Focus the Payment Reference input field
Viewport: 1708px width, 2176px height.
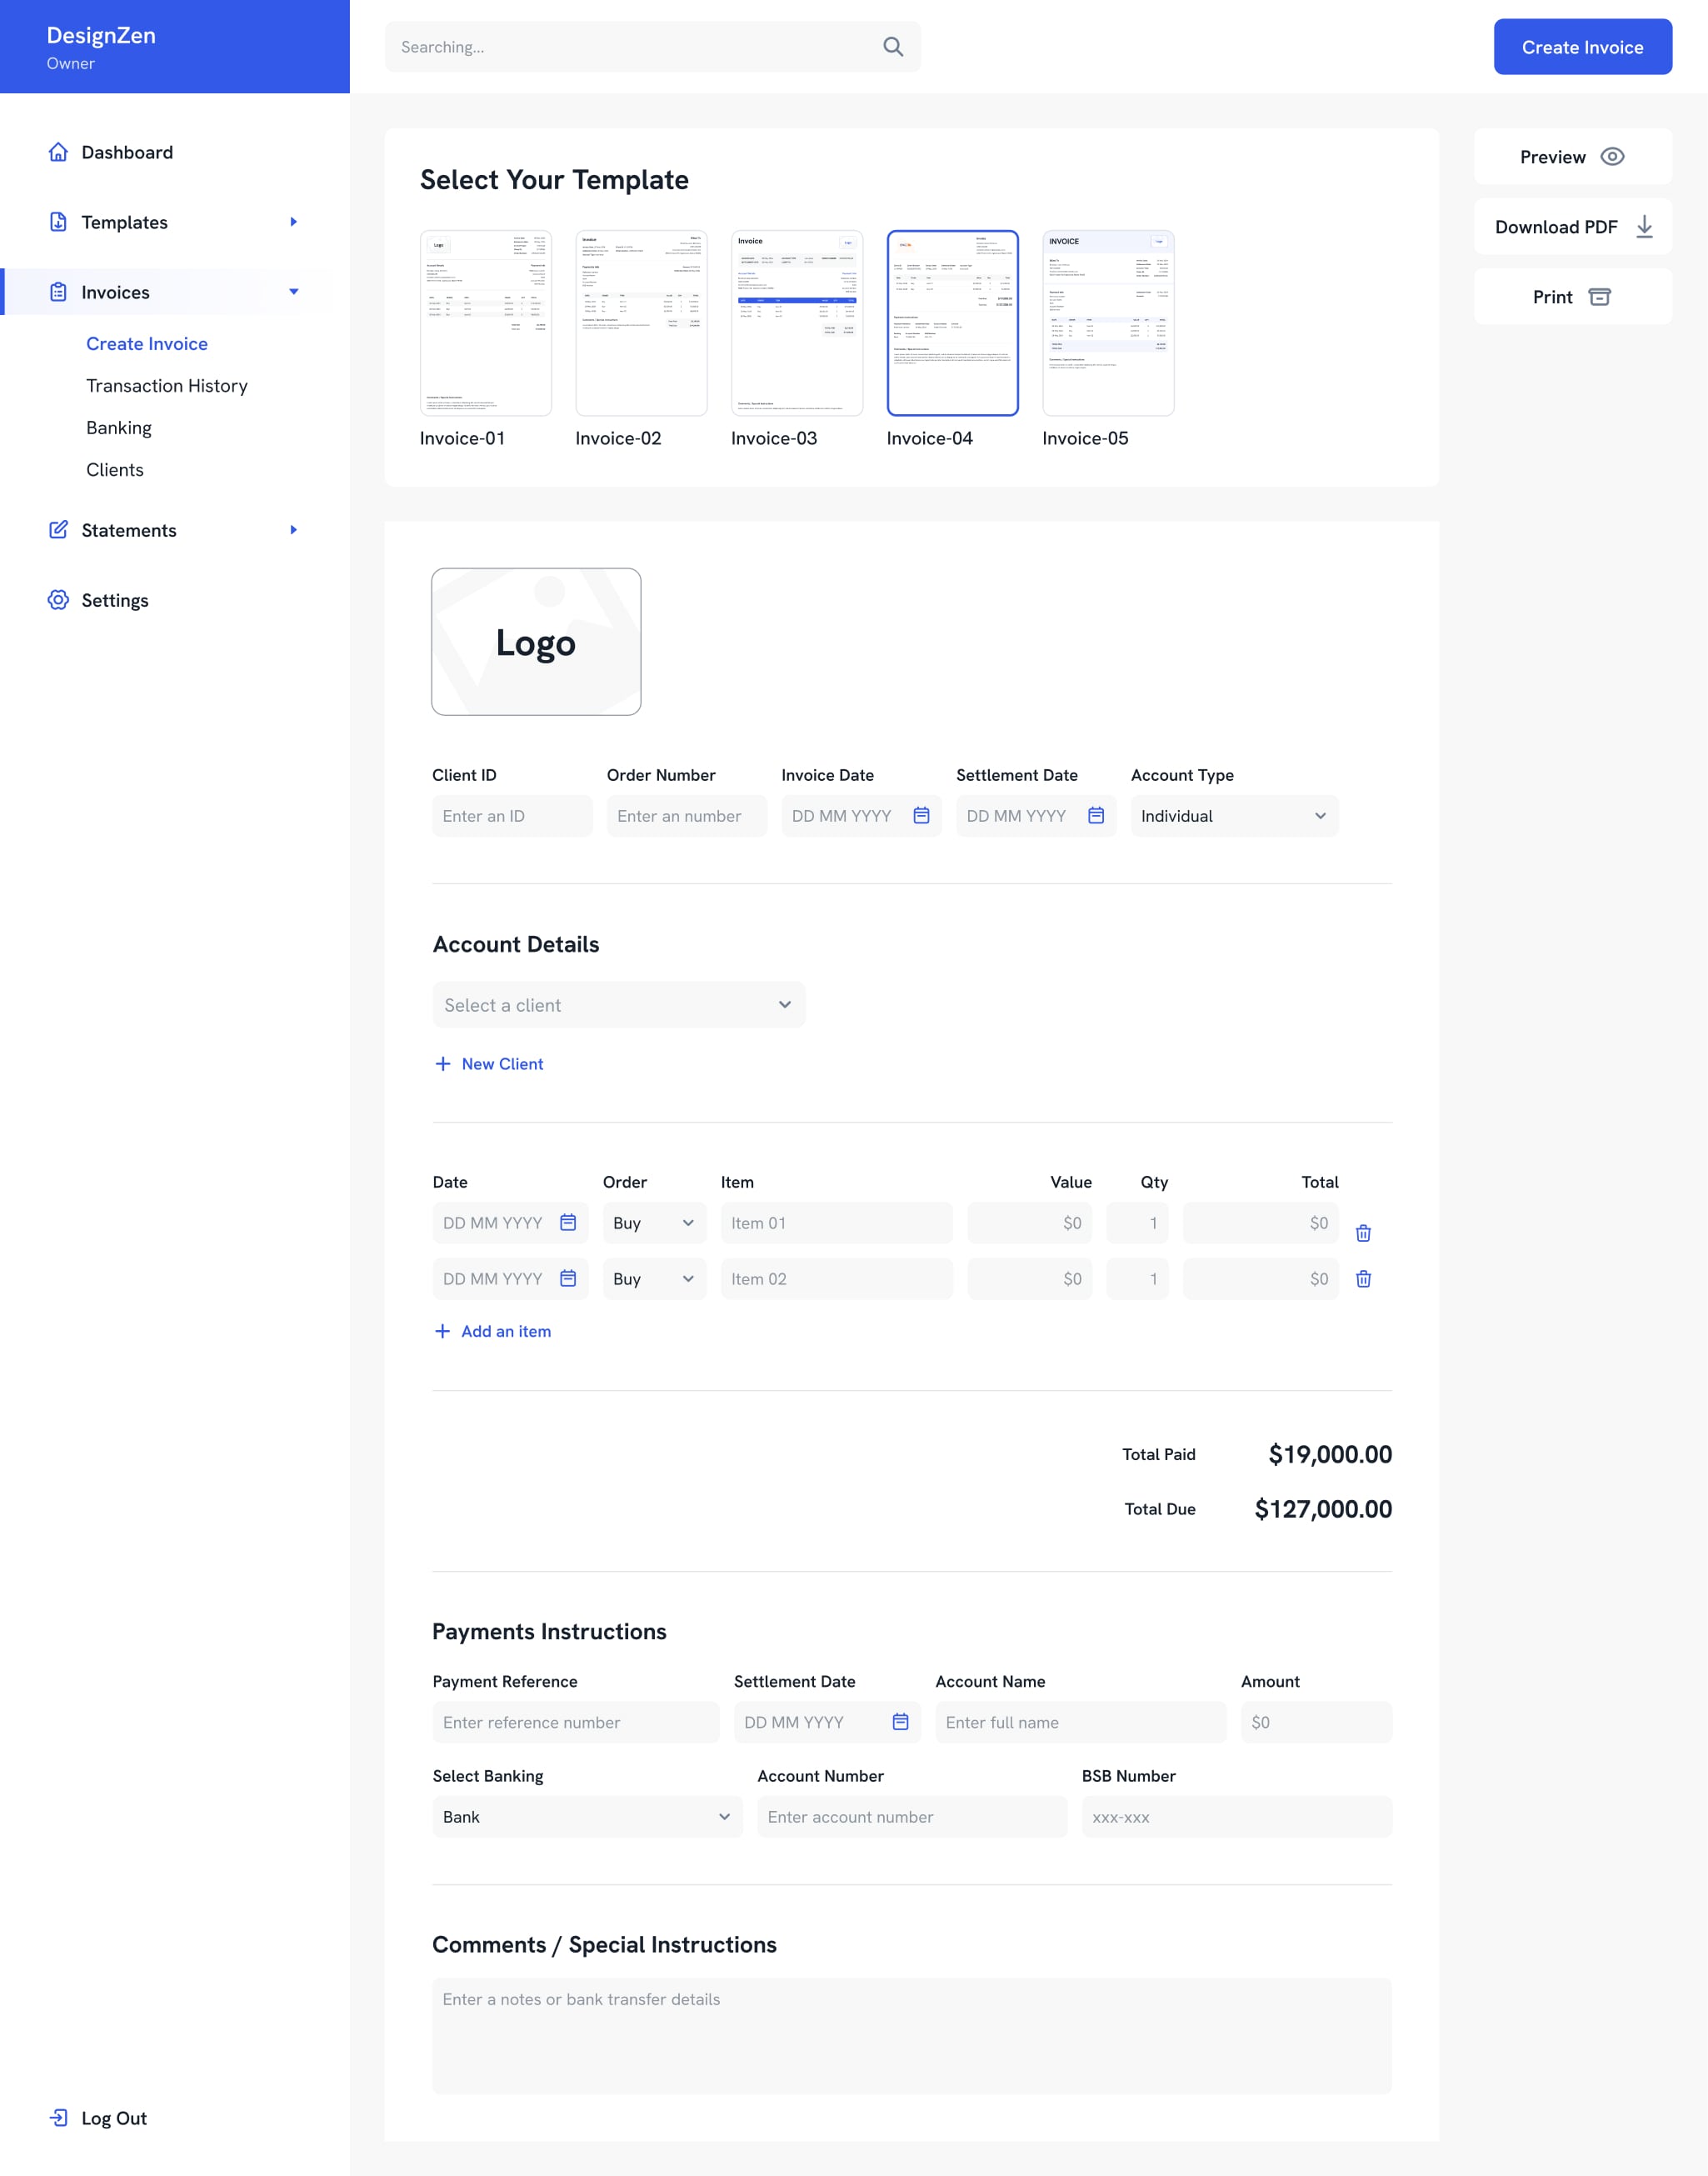click(x=575, y=1722)
